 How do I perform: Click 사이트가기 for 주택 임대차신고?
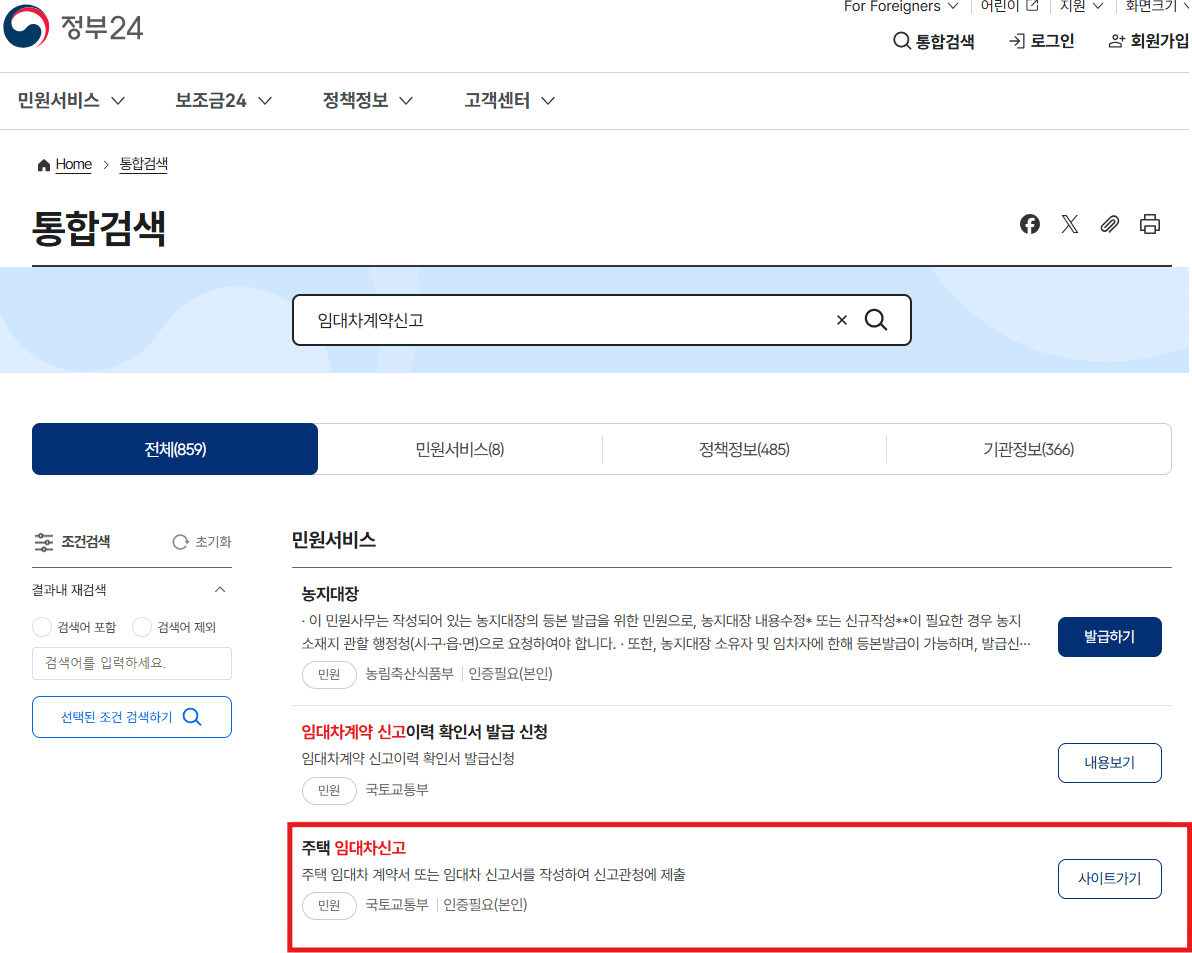[1109, 878]
